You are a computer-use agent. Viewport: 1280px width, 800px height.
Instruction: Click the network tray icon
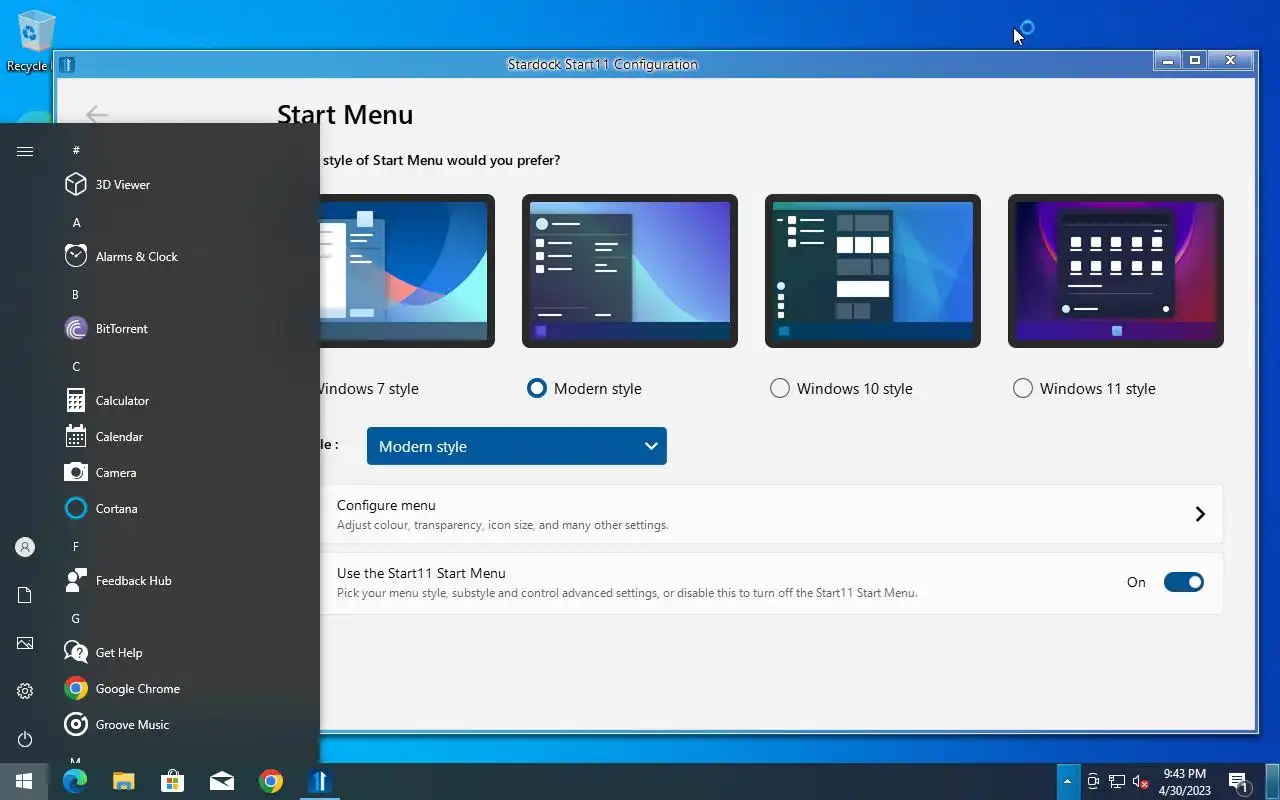point(1116,781)
